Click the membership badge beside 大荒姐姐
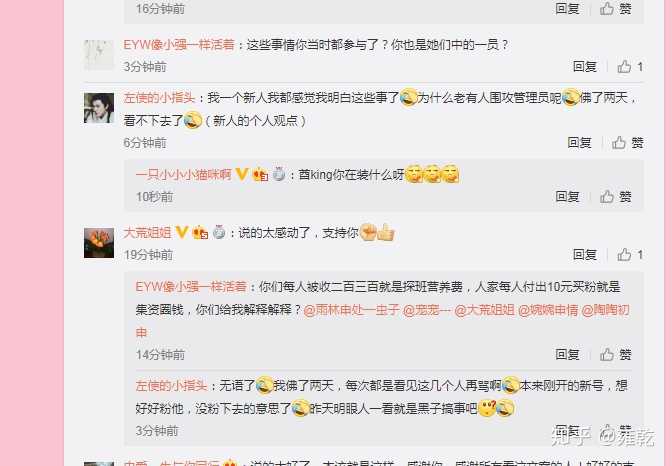The width and height of the screenshot is (672, 466). [200, 232]
